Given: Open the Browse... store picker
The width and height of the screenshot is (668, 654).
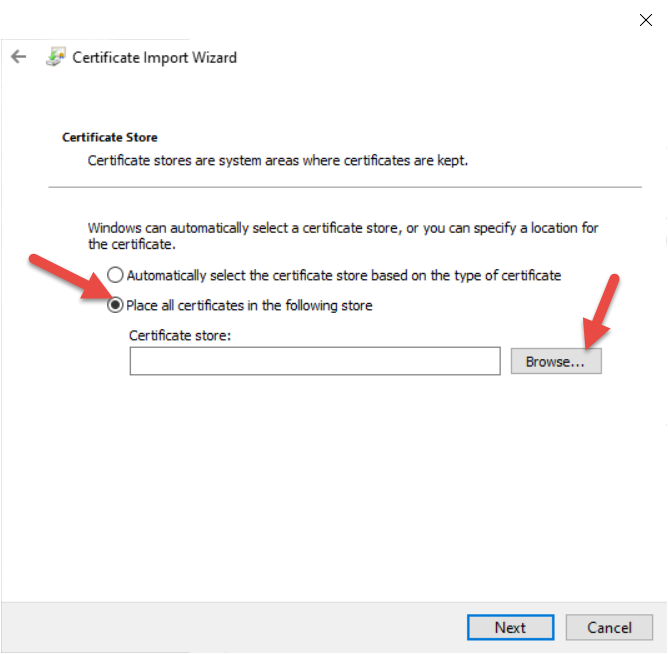Looking at the screenshot, I should (555, 361).
